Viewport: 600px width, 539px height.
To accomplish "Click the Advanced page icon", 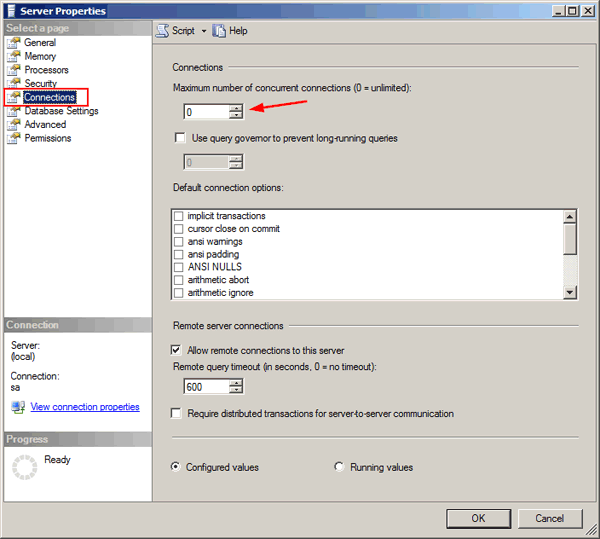I will (13, 124).
